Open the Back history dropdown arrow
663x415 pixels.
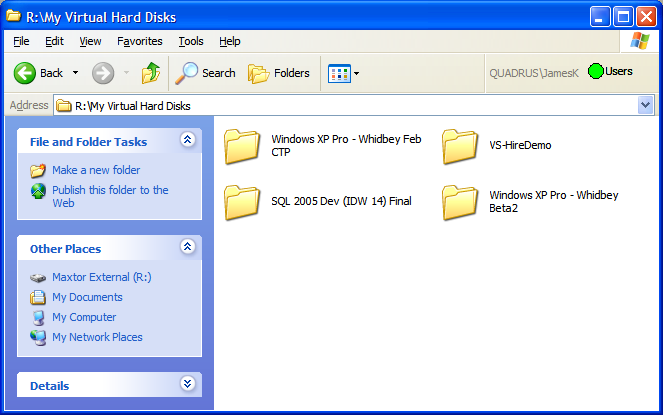[x=75, y=73]
